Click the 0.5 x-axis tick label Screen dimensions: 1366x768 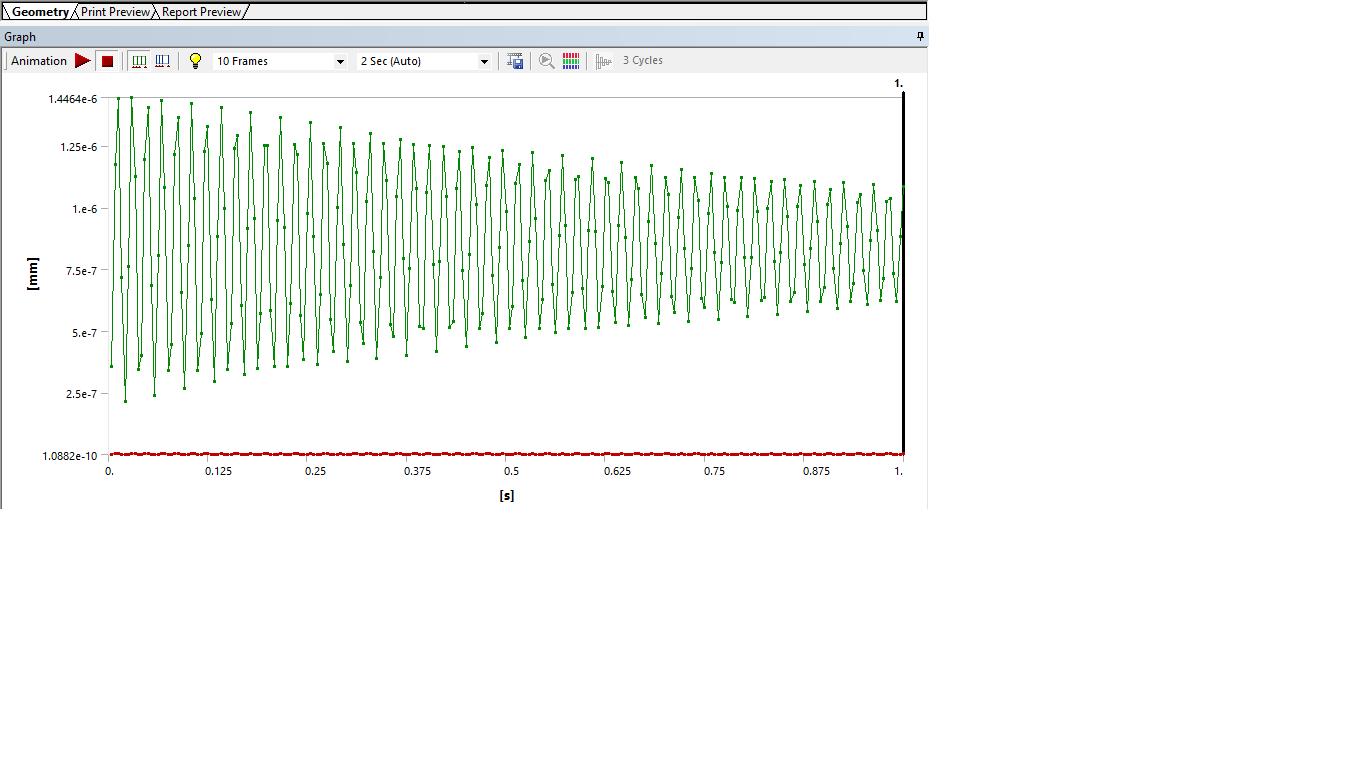click(511, 471)
